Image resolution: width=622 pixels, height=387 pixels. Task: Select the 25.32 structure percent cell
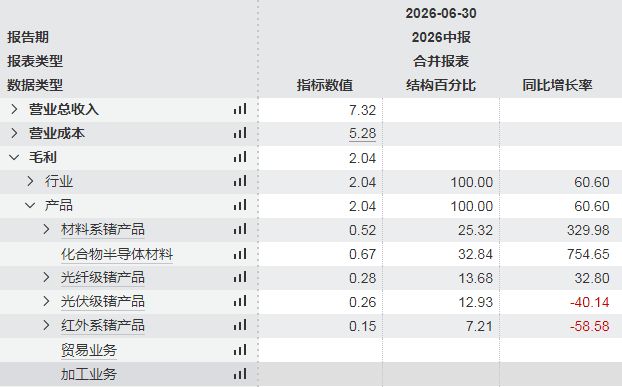coord(476,230)
